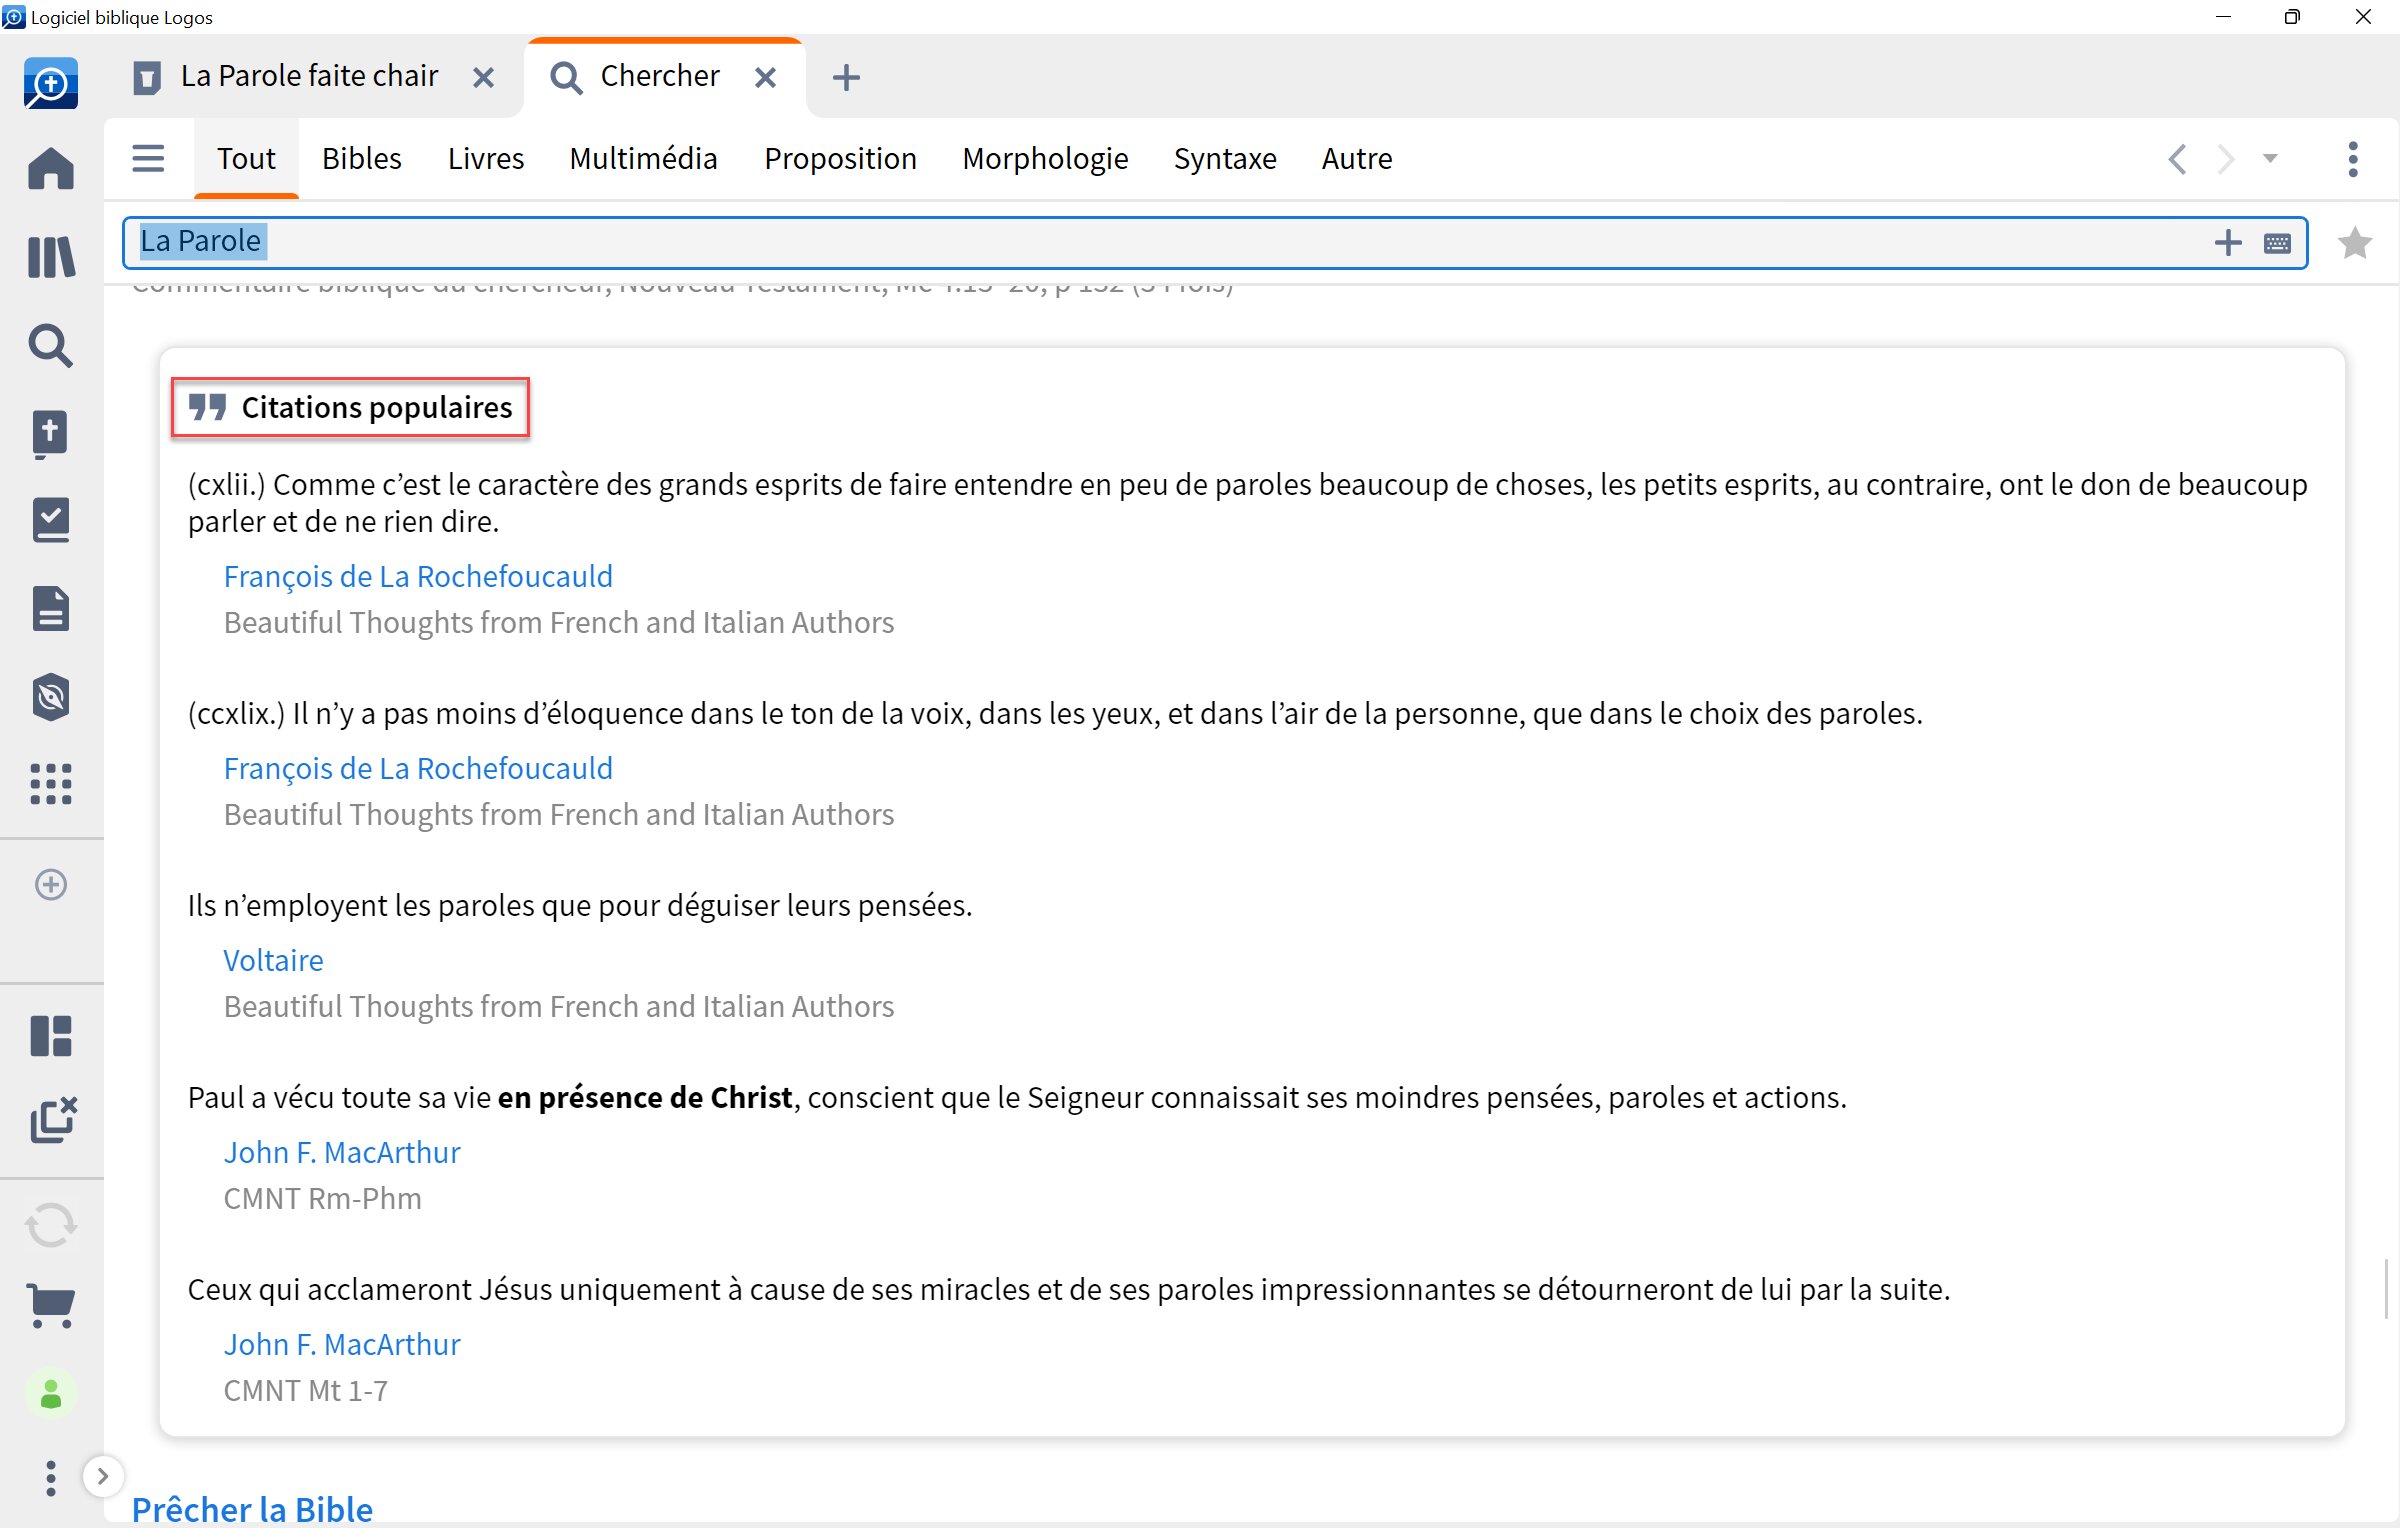The image size is (2400, 1528).
Task: Open the Prêcher la Bible link
Action: click(x=252, y=1509)
